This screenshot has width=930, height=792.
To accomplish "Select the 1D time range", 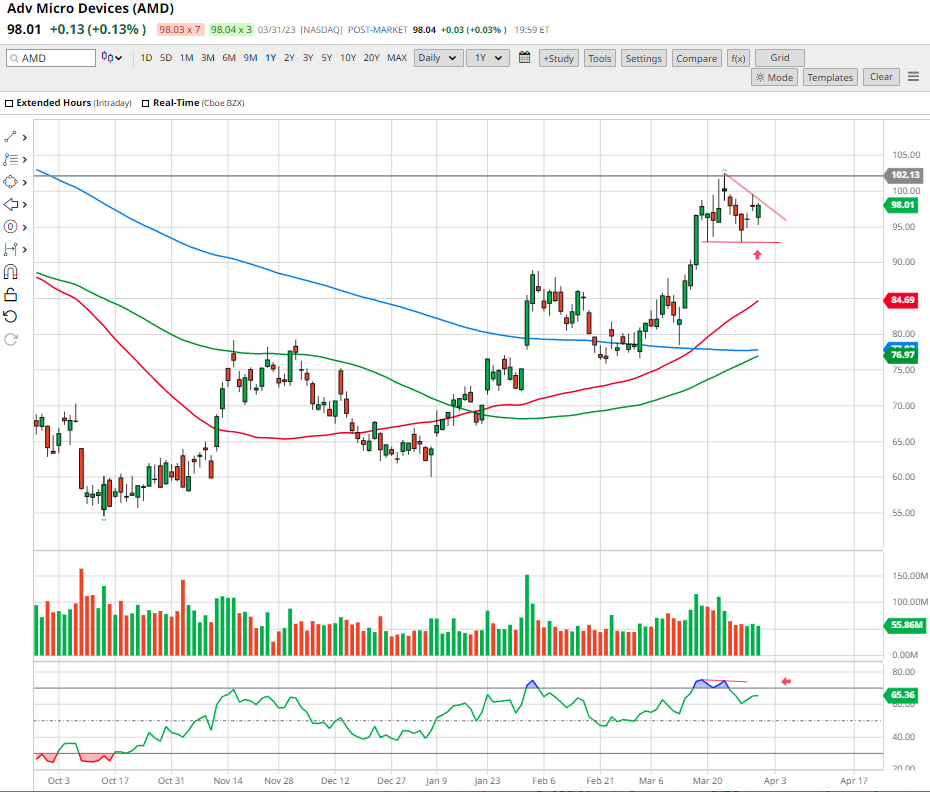I will tap(146, 58).
